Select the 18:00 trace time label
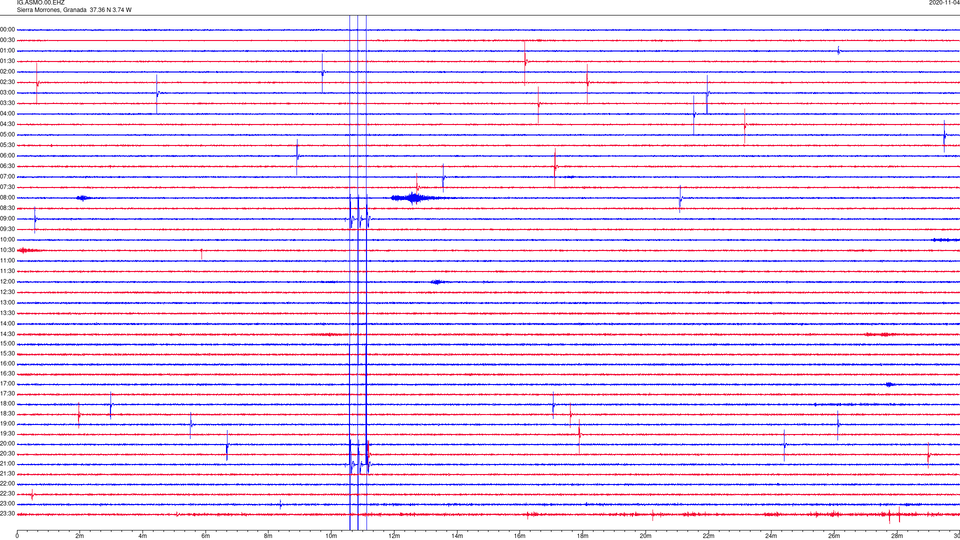 tap(7, 404)
